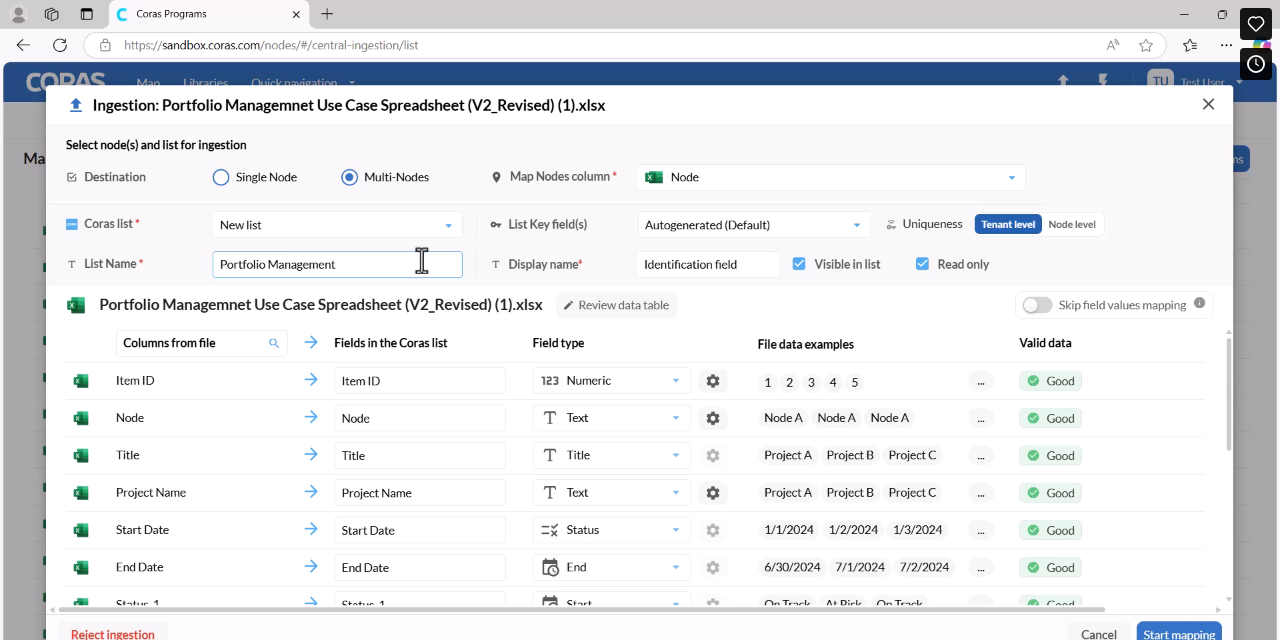The width and height of the screenshot is (1280, 640).
Task: Click the browser refresh icon
Action: 60,45
